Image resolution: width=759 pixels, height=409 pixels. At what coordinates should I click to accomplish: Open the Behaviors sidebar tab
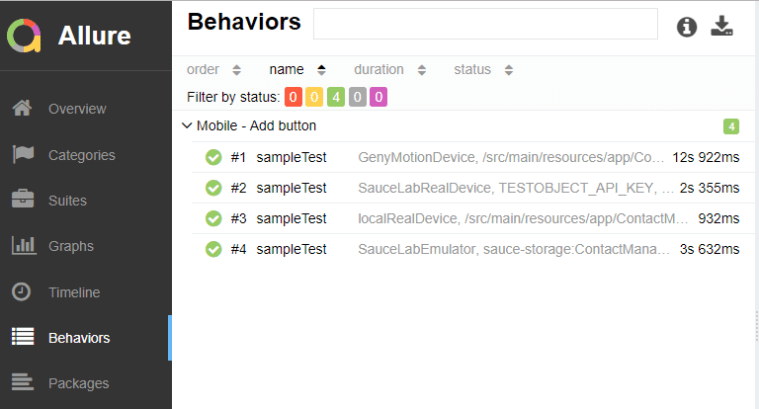coord(80,338)
